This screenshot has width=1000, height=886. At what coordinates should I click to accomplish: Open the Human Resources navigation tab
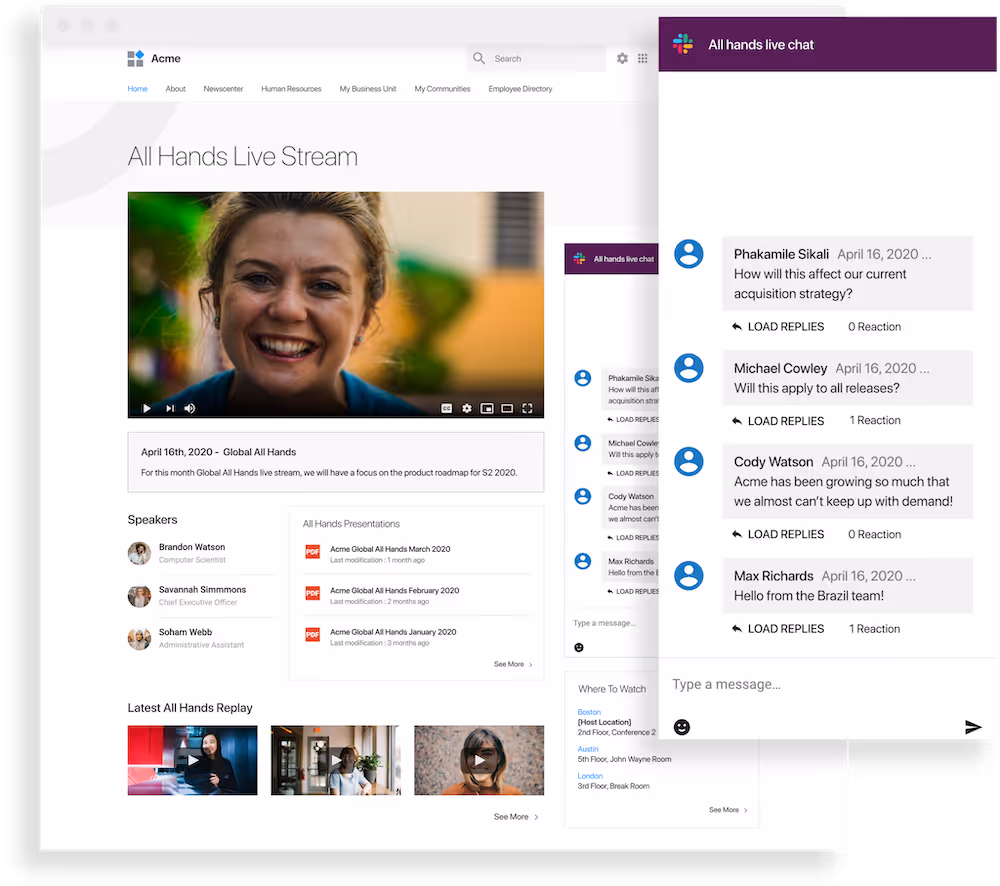click(291, 88)
